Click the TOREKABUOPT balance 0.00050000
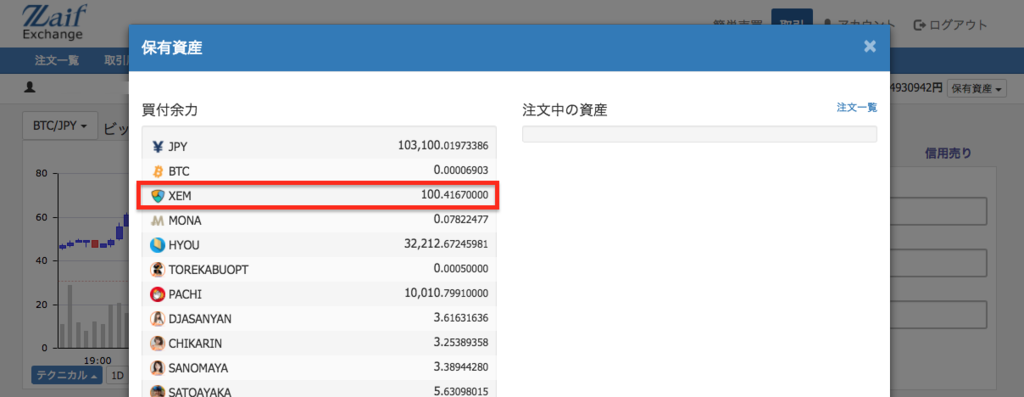The image size is (1024, 397). click(x=461, y=269)
